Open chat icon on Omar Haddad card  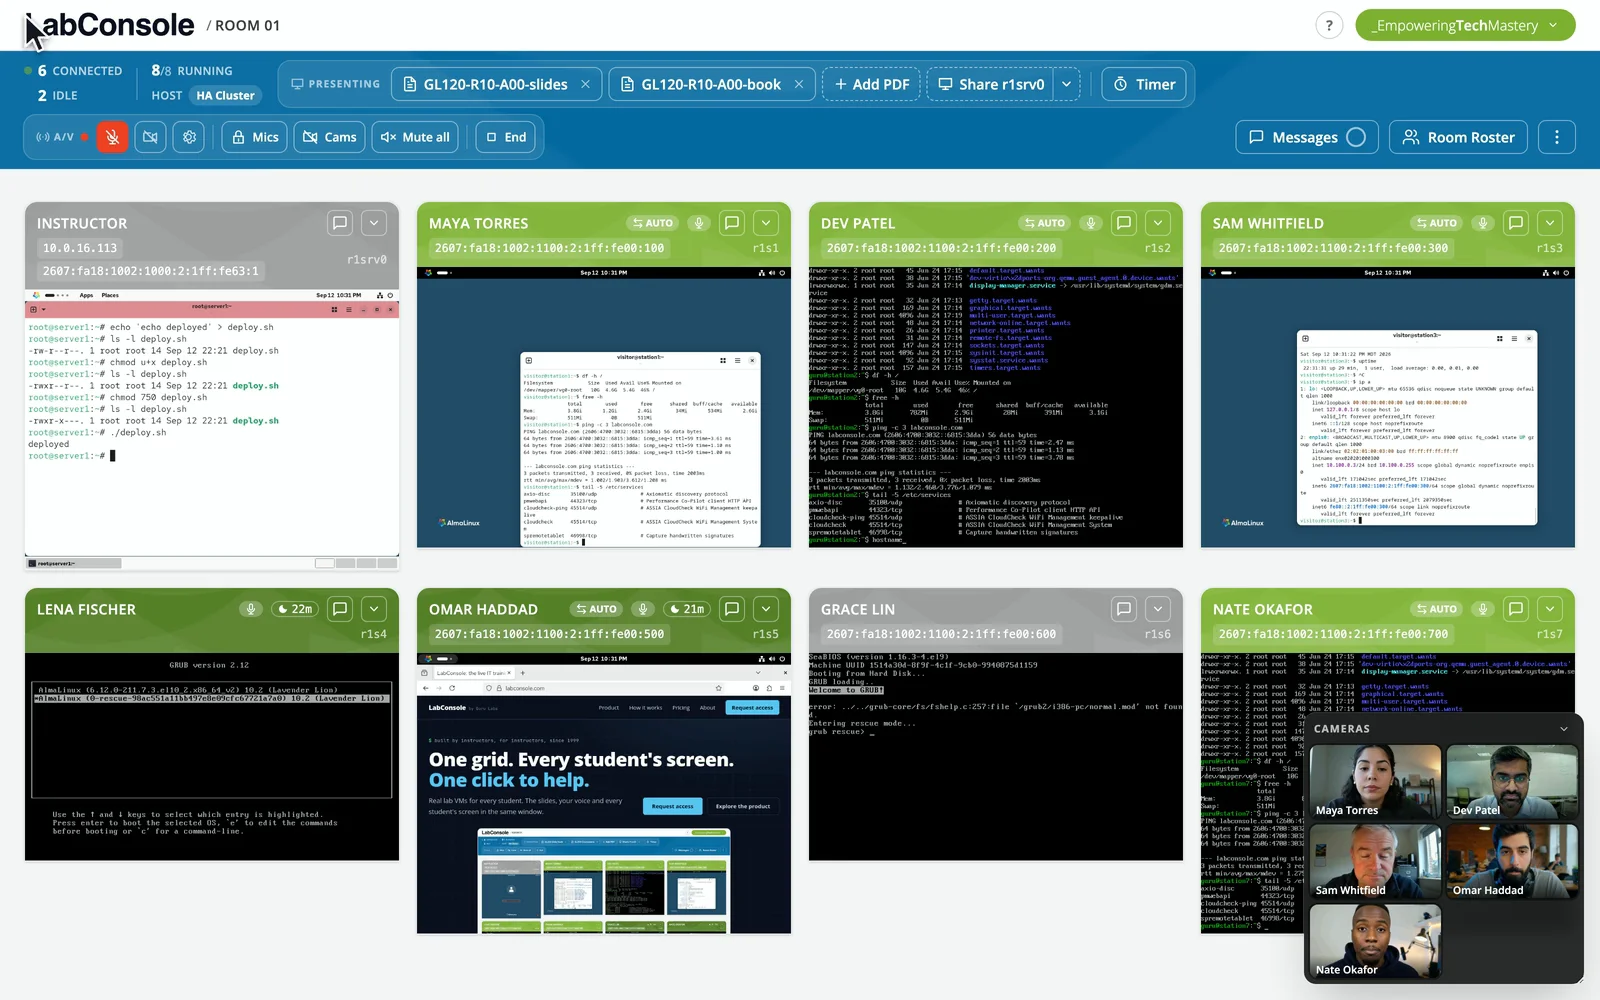point(732,609)
